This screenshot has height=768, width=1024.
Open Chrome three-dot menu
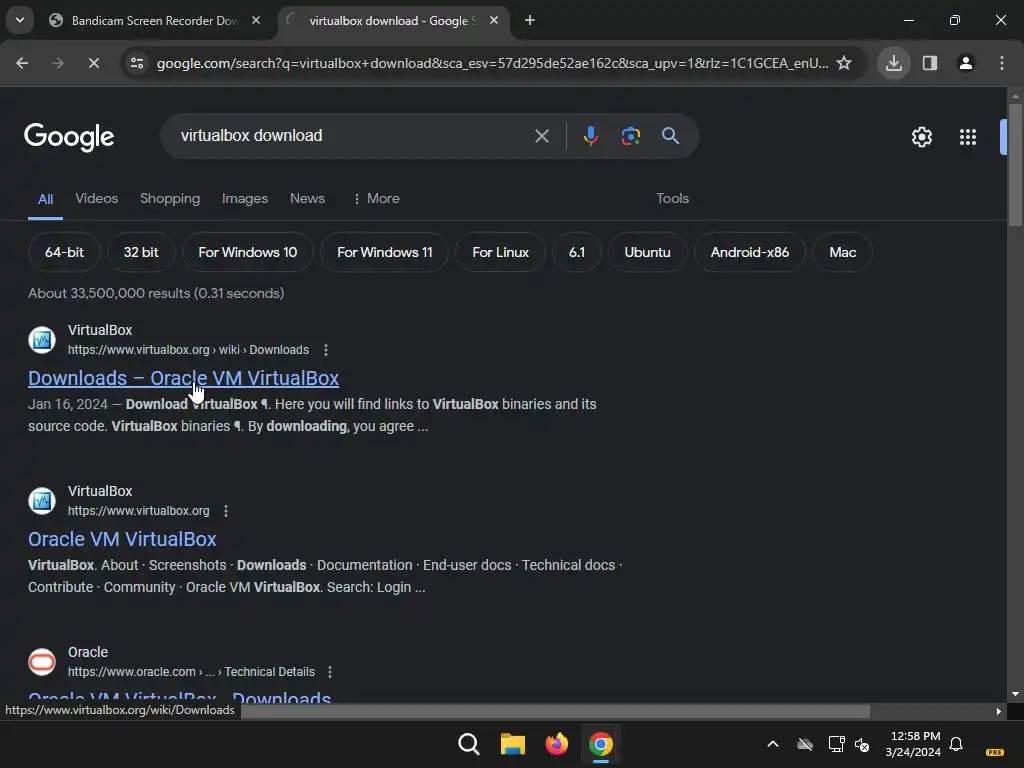point(1001,63)
